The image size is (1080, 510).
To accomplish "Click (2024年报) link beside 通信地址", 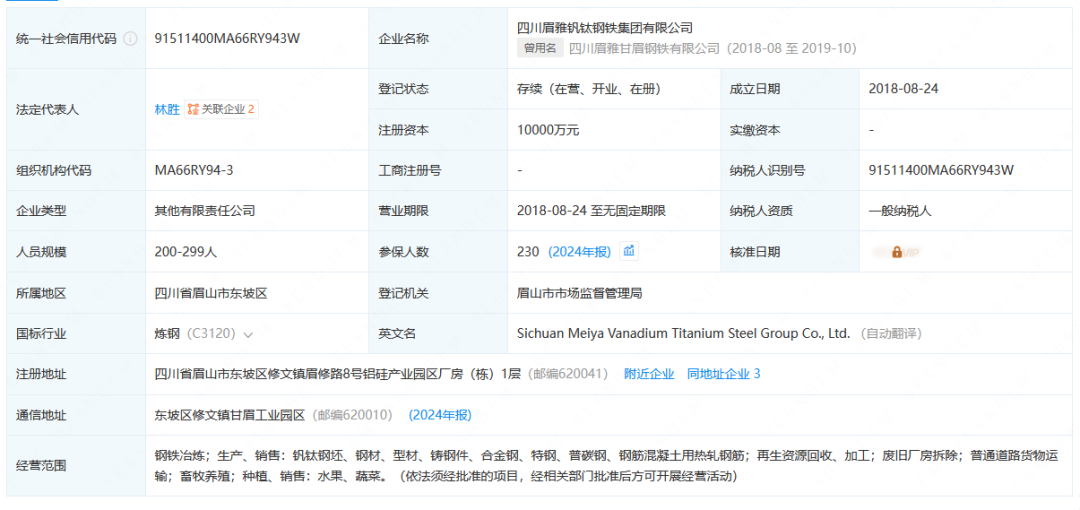I will (x=440, y=415).
